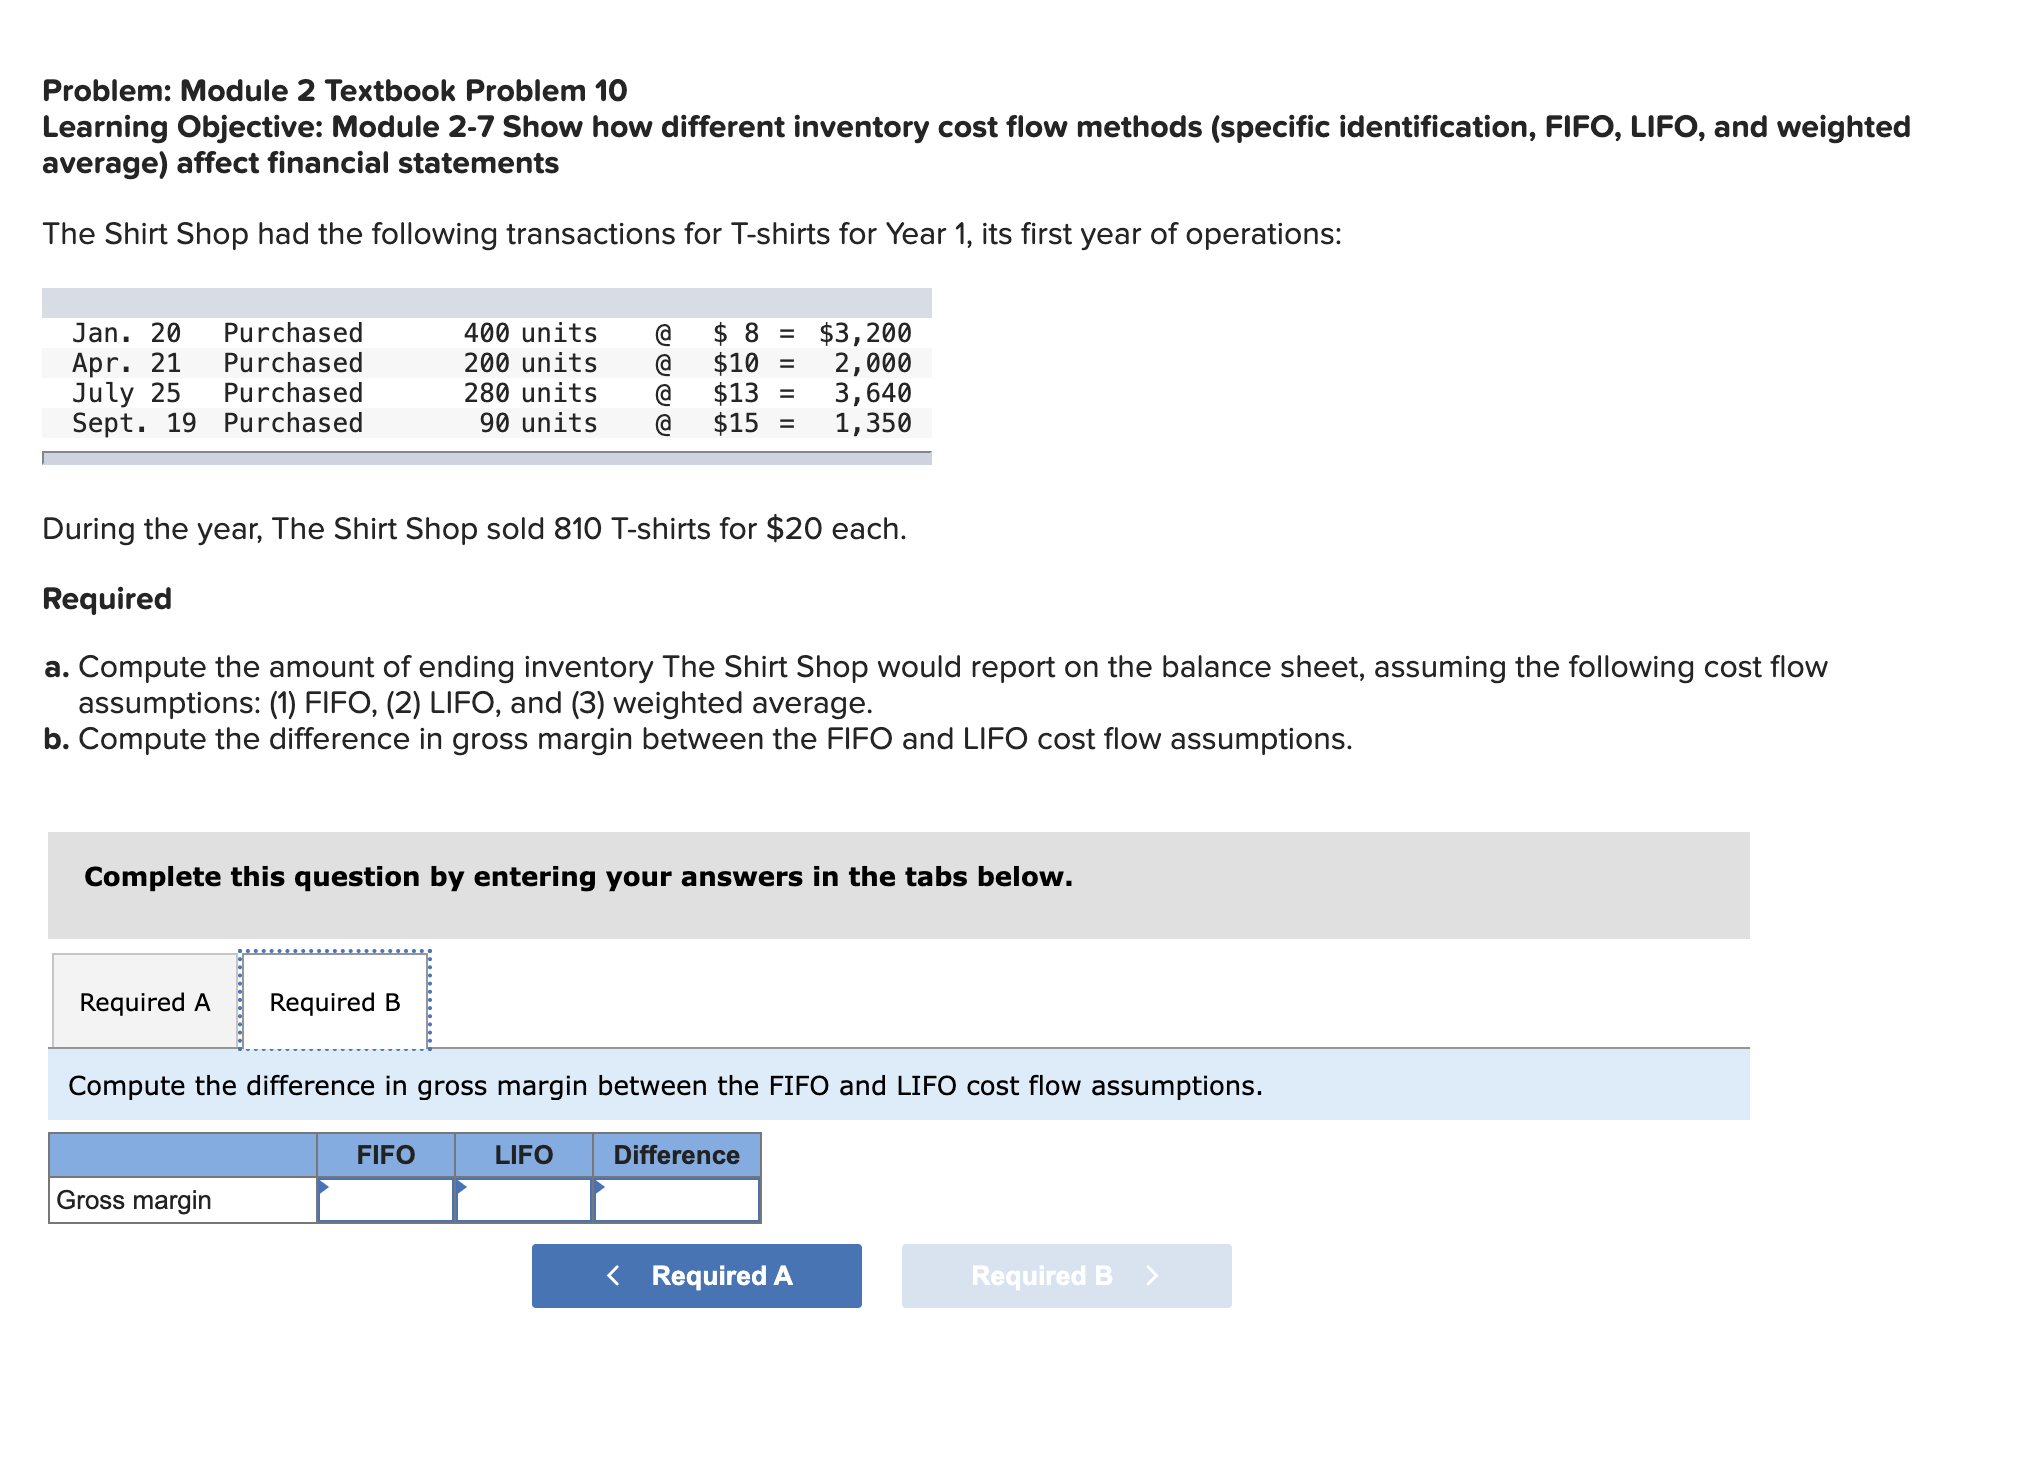This screenshot has height=1478, width=2044.
Task: Click the July 25 purchase row
Action: click(x=487, y=393)
